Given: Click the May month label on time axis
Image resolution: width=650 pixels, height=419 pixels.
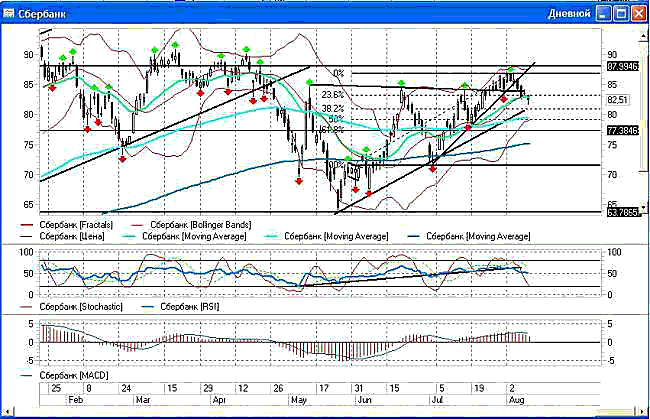Looking at the screenshot, I should [298, 400].
